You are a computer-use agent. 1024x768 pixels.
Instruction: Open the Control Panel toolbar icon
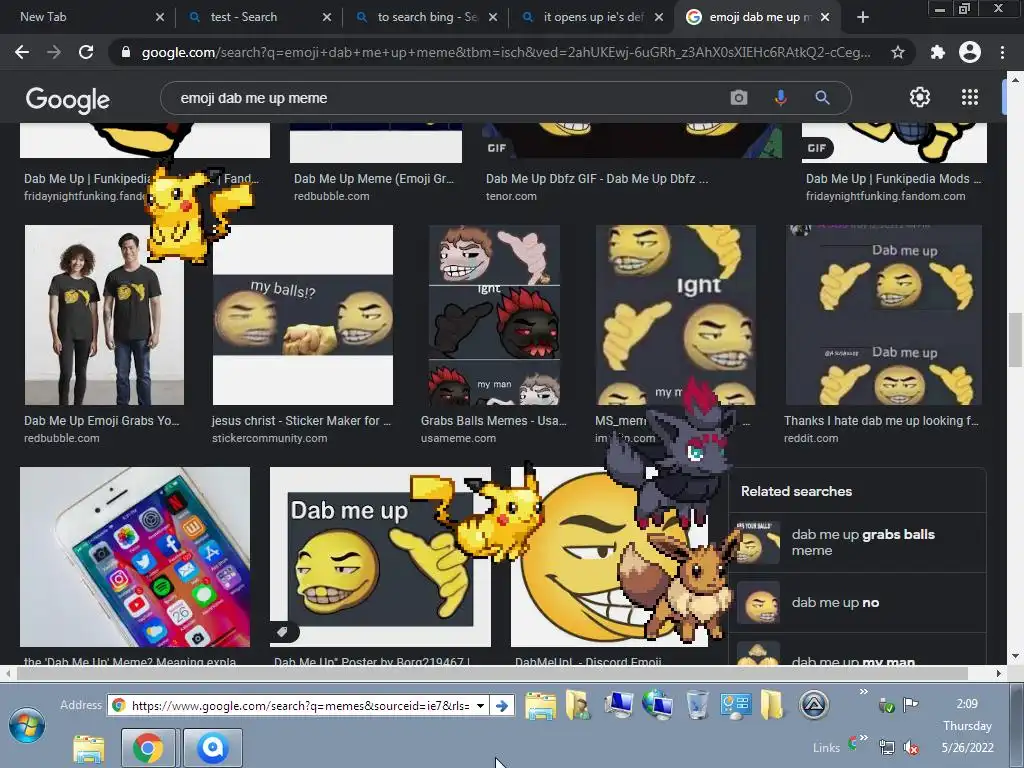pos(736,705)
